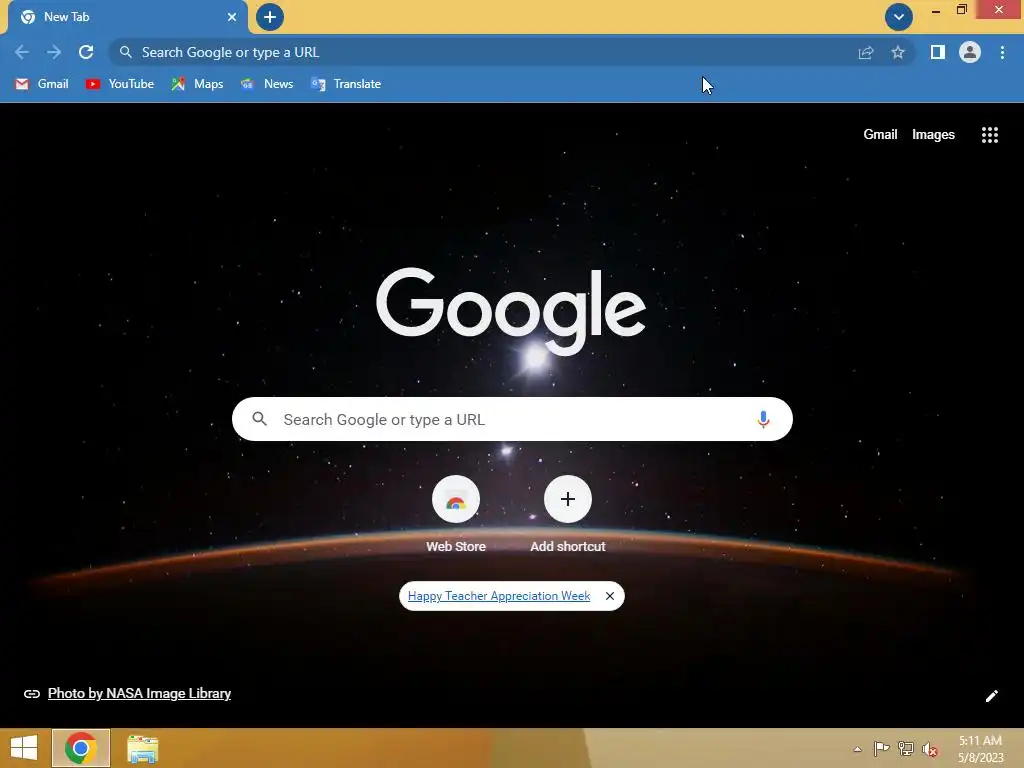Click the Google search box

tap(512, 419)
